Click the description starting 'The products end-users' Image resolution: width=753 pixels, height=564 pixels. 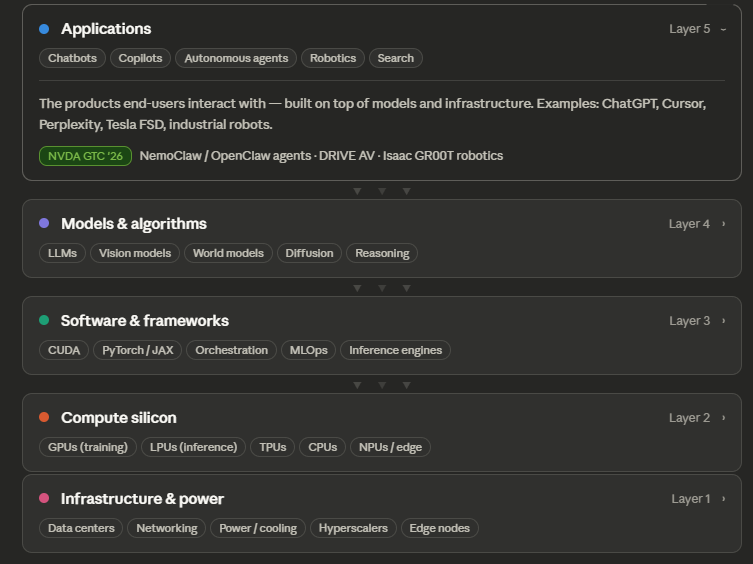pos(373,114)
